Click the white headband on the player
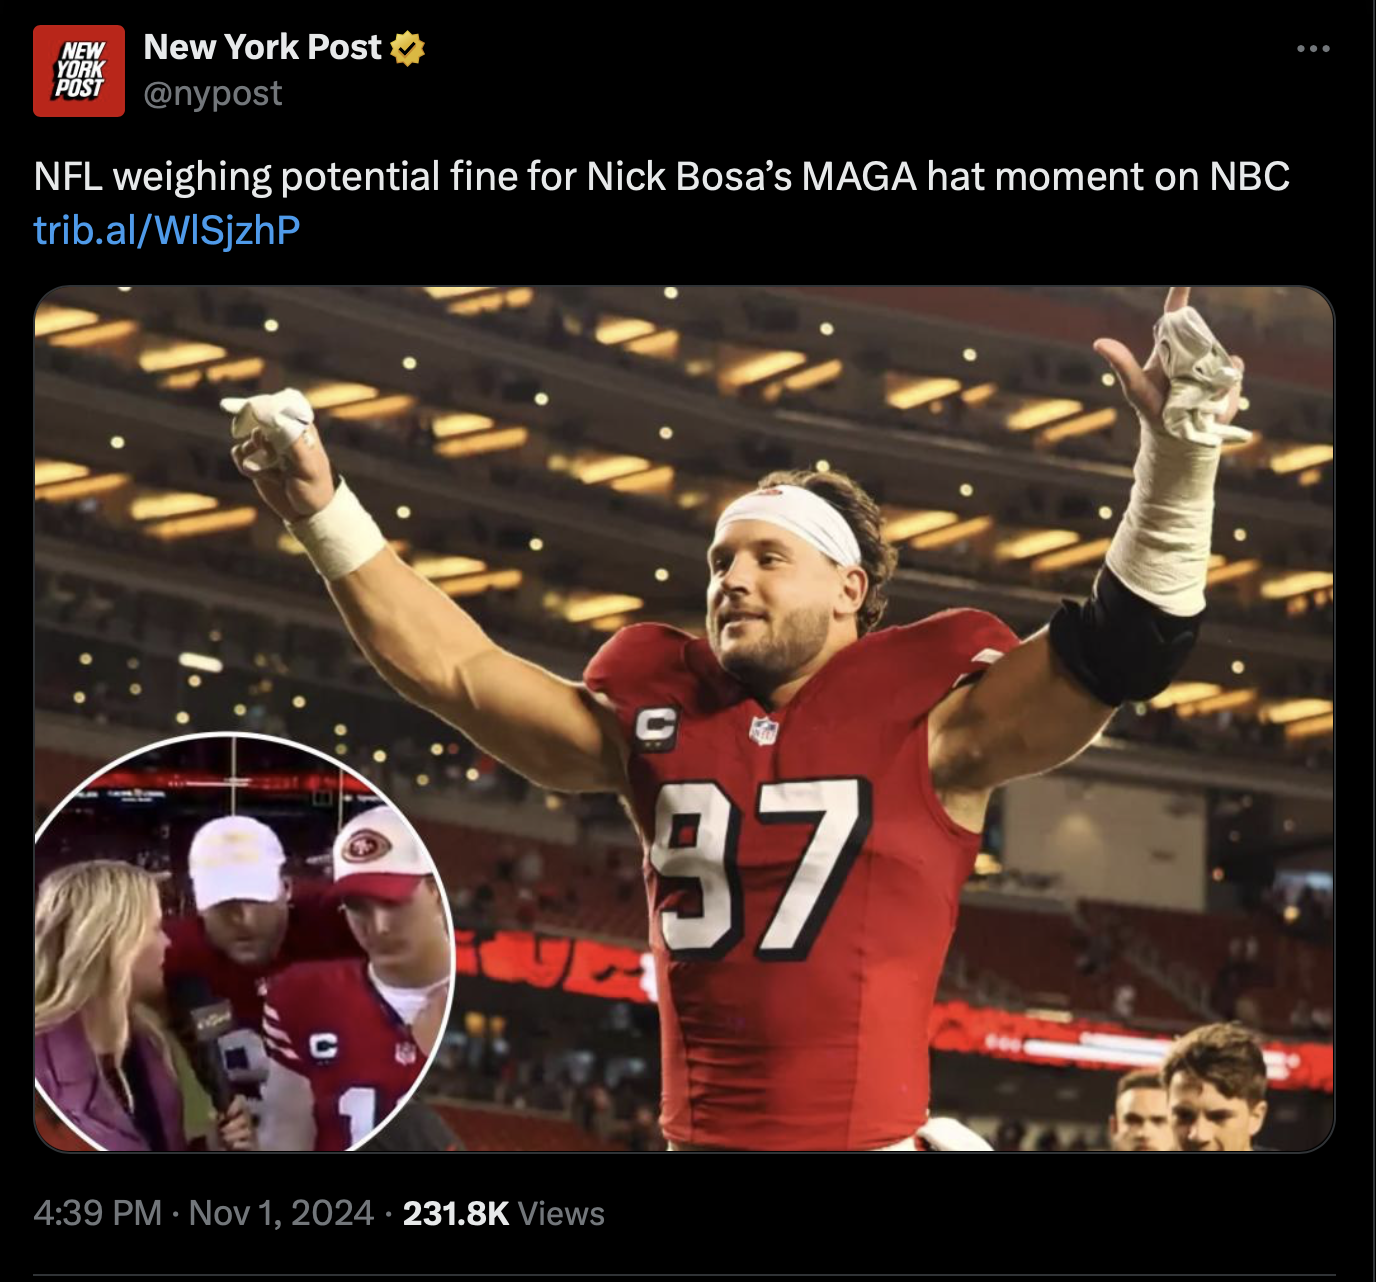 (x=789, y=520)
